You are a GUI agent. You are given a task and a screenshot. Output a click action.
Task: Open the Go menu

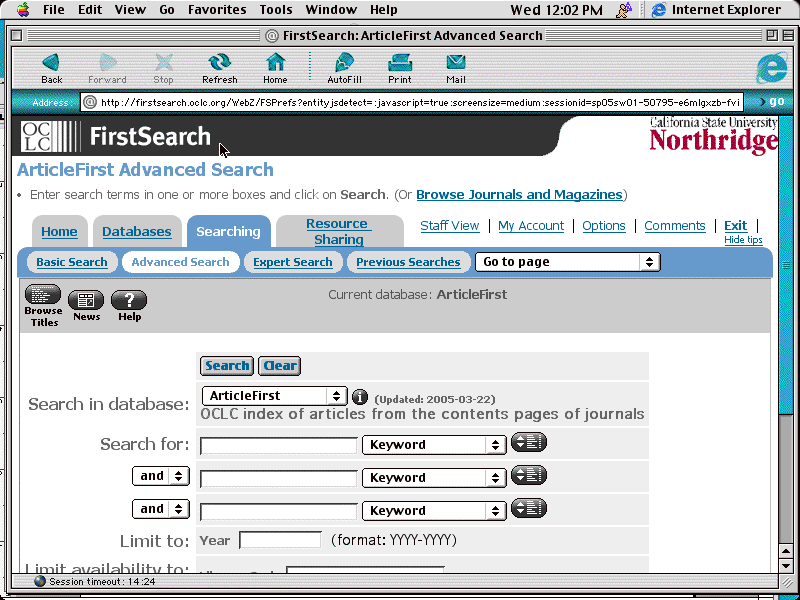167,10
